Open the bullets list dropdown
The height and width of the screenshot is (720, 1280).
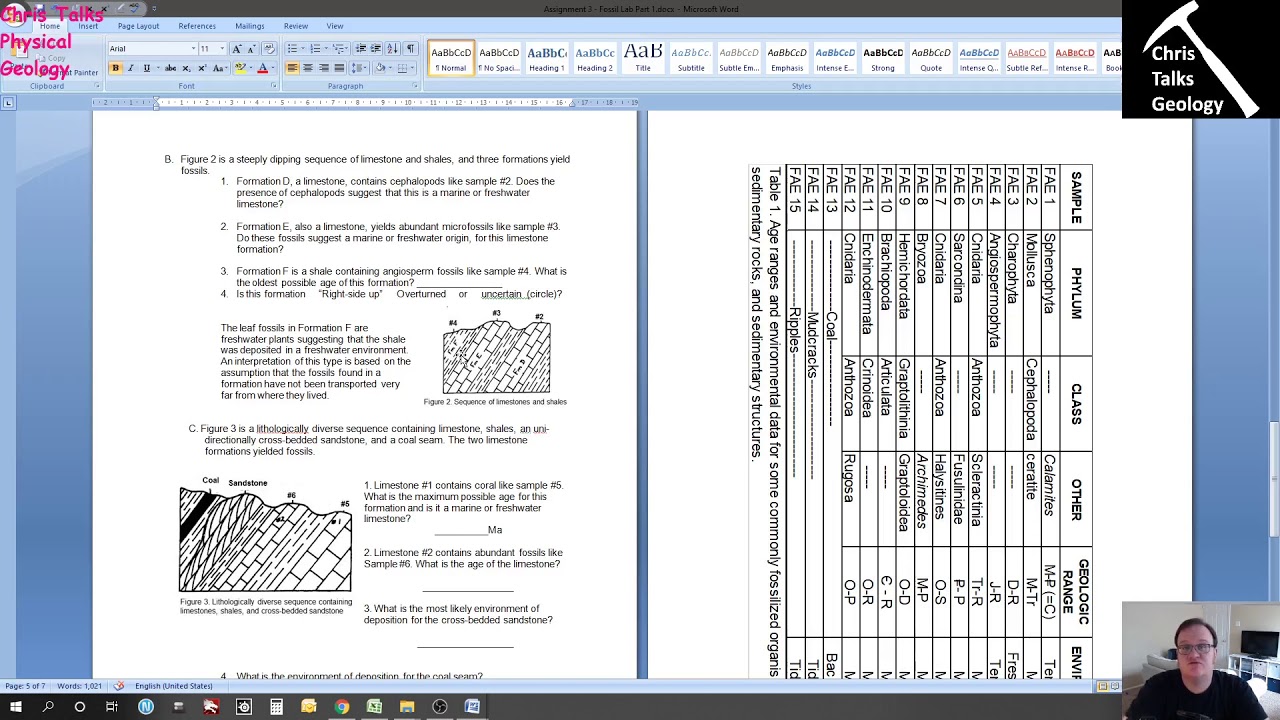pos(303,49)
